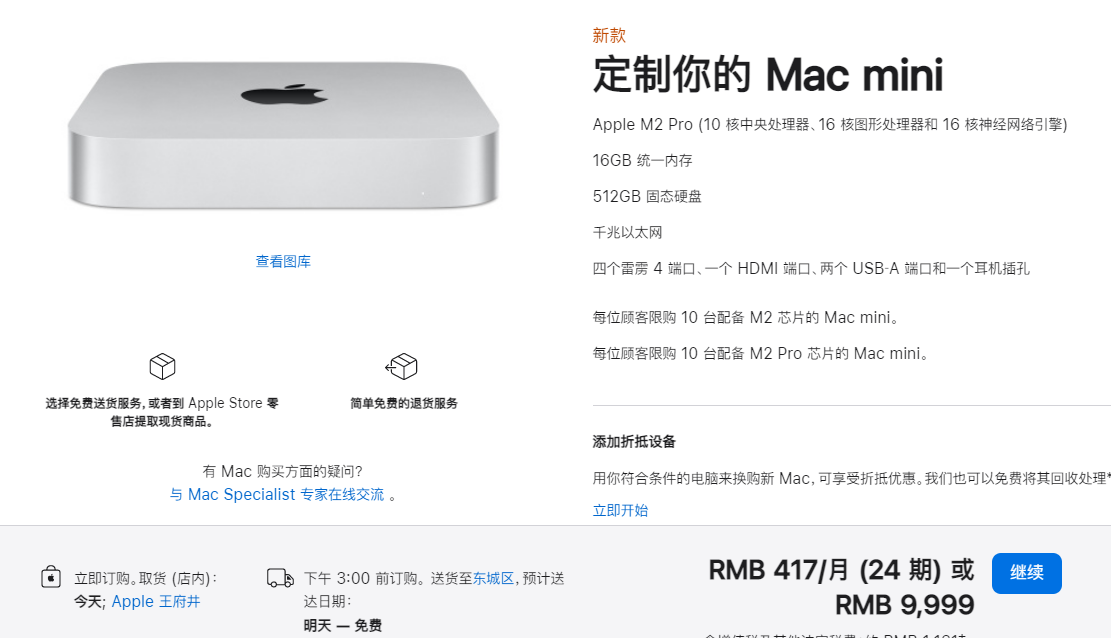The image size is (1111, 638).
Task: Click the 16GB 统一内存 spec line
Action: (x=643, y=160)
